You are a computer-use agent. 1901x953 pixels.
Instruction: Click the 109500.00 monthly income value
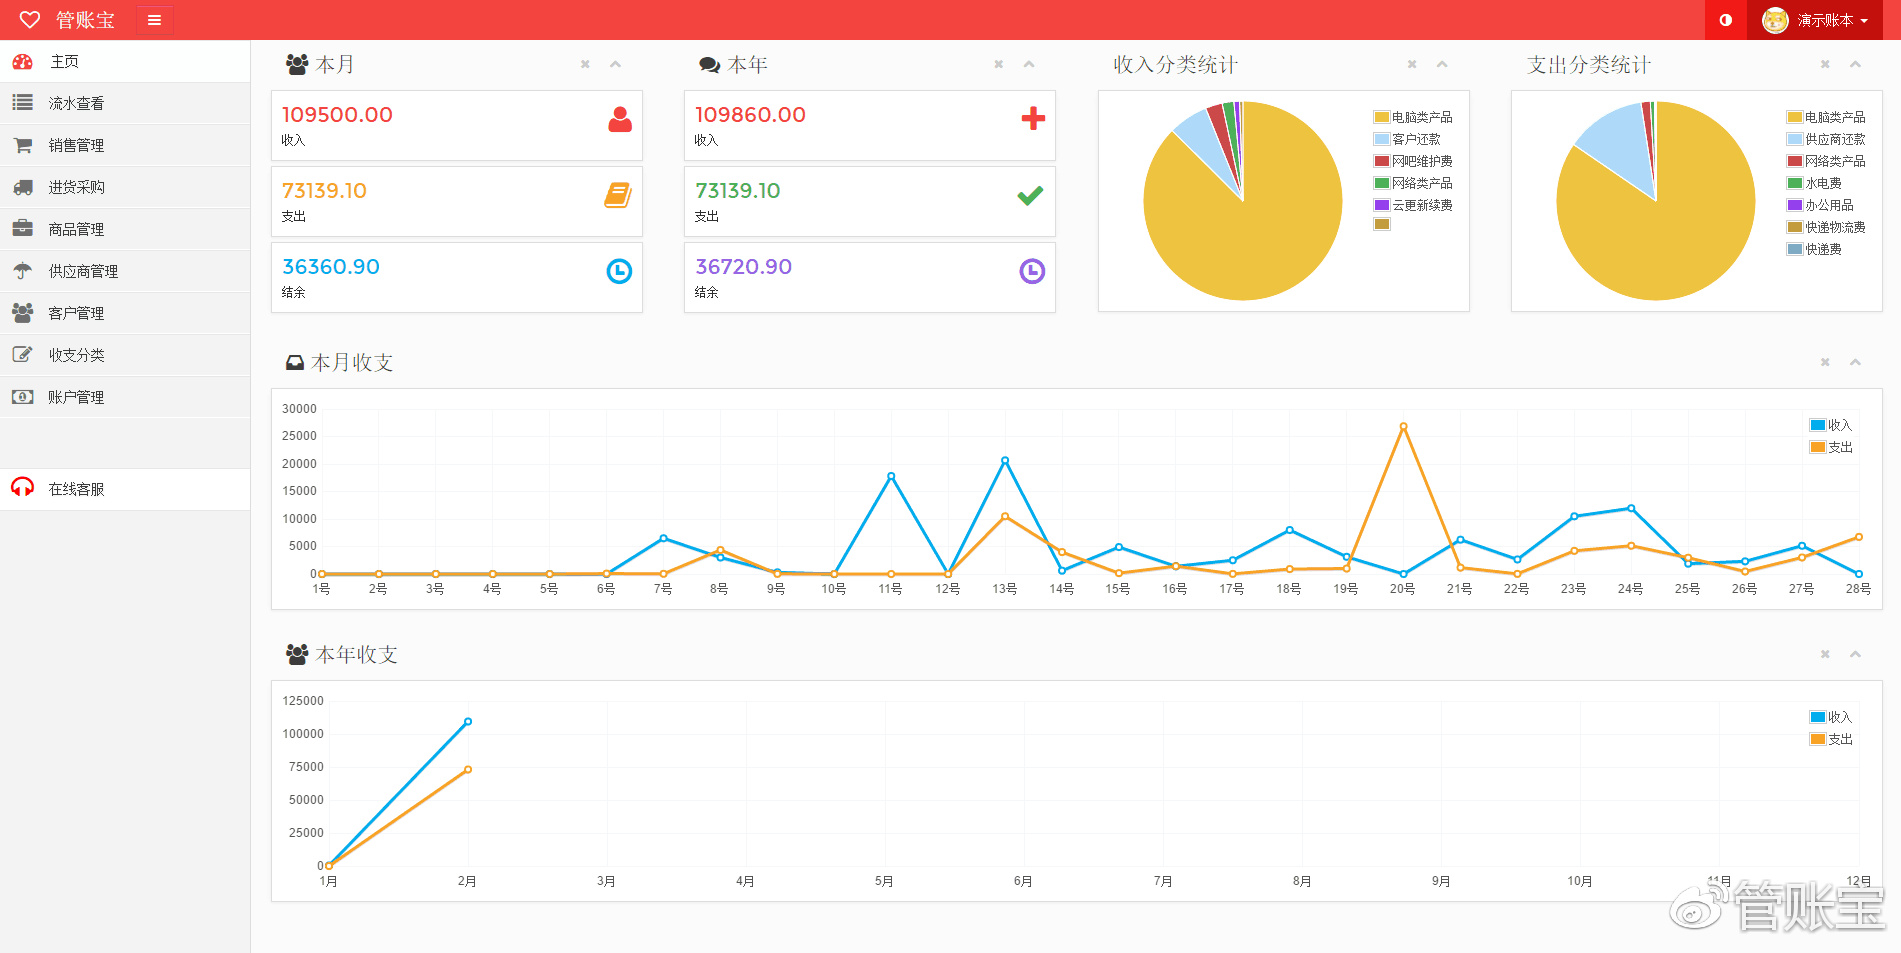tap(337, 115)
